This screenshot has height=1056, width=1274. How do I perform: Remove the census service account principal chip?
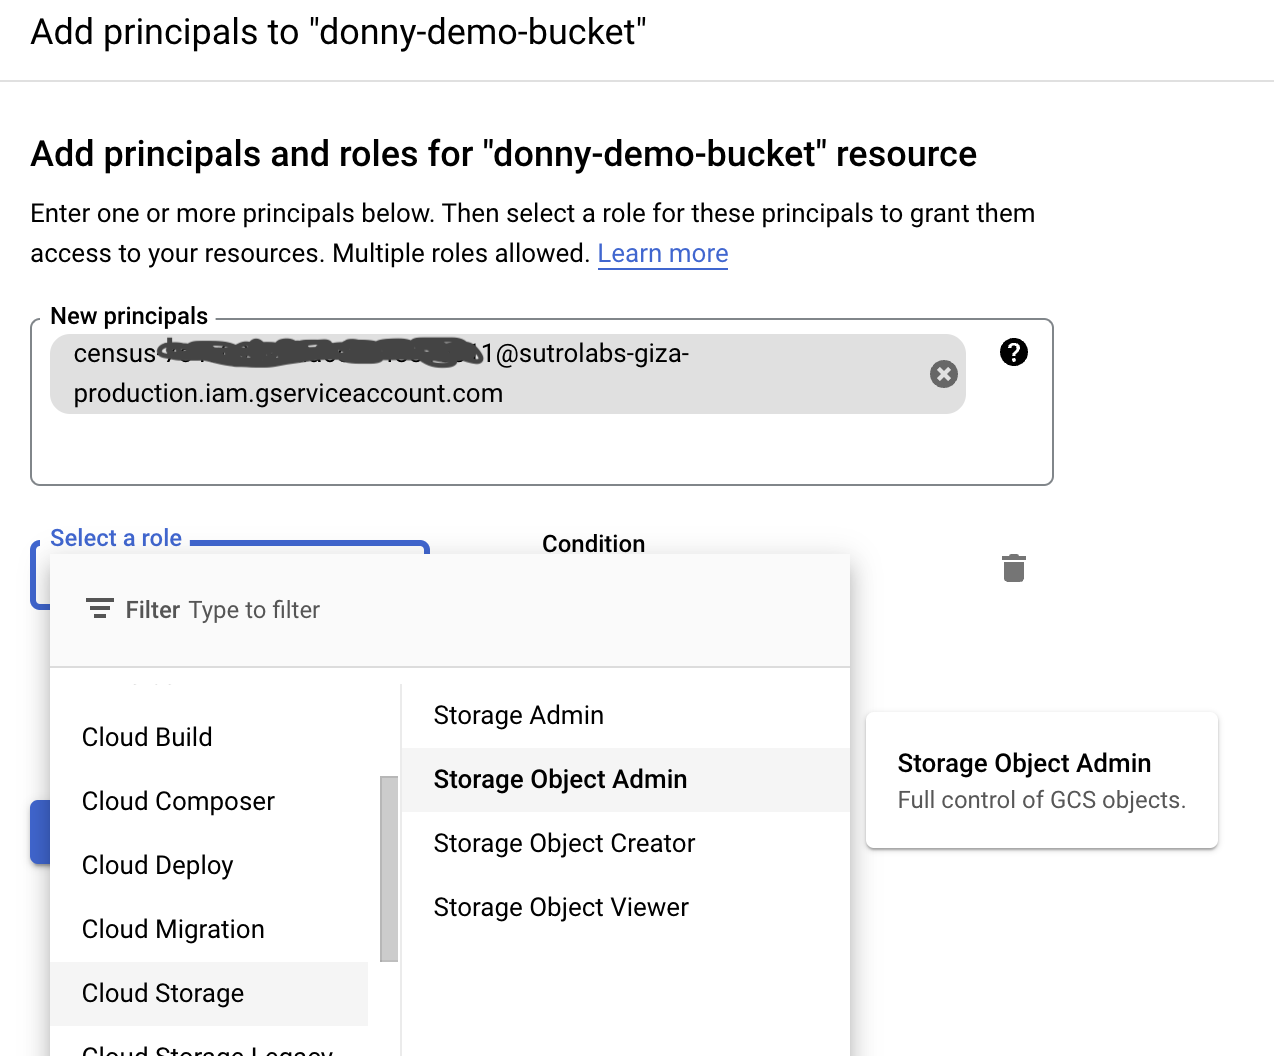[x=943, y=374]
